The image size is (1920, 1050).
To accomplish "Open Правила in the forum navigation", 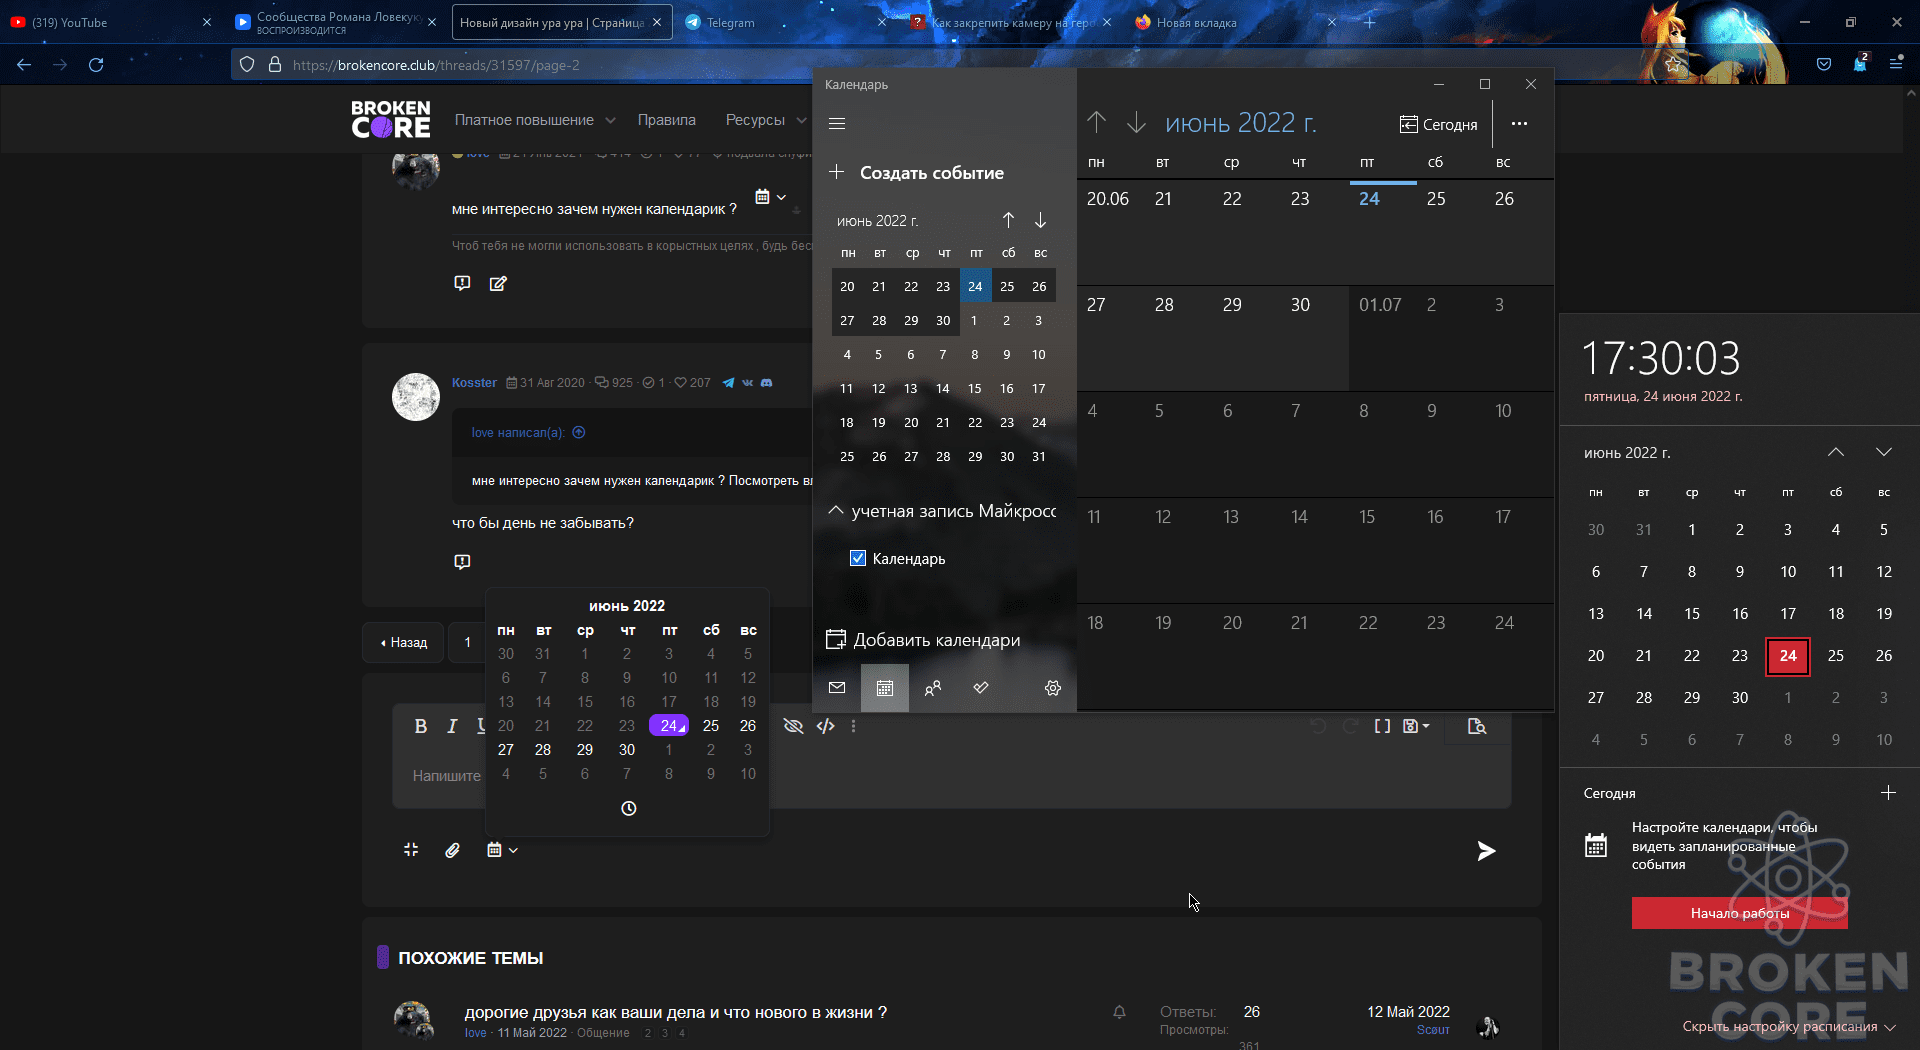I will click(667, 120).
